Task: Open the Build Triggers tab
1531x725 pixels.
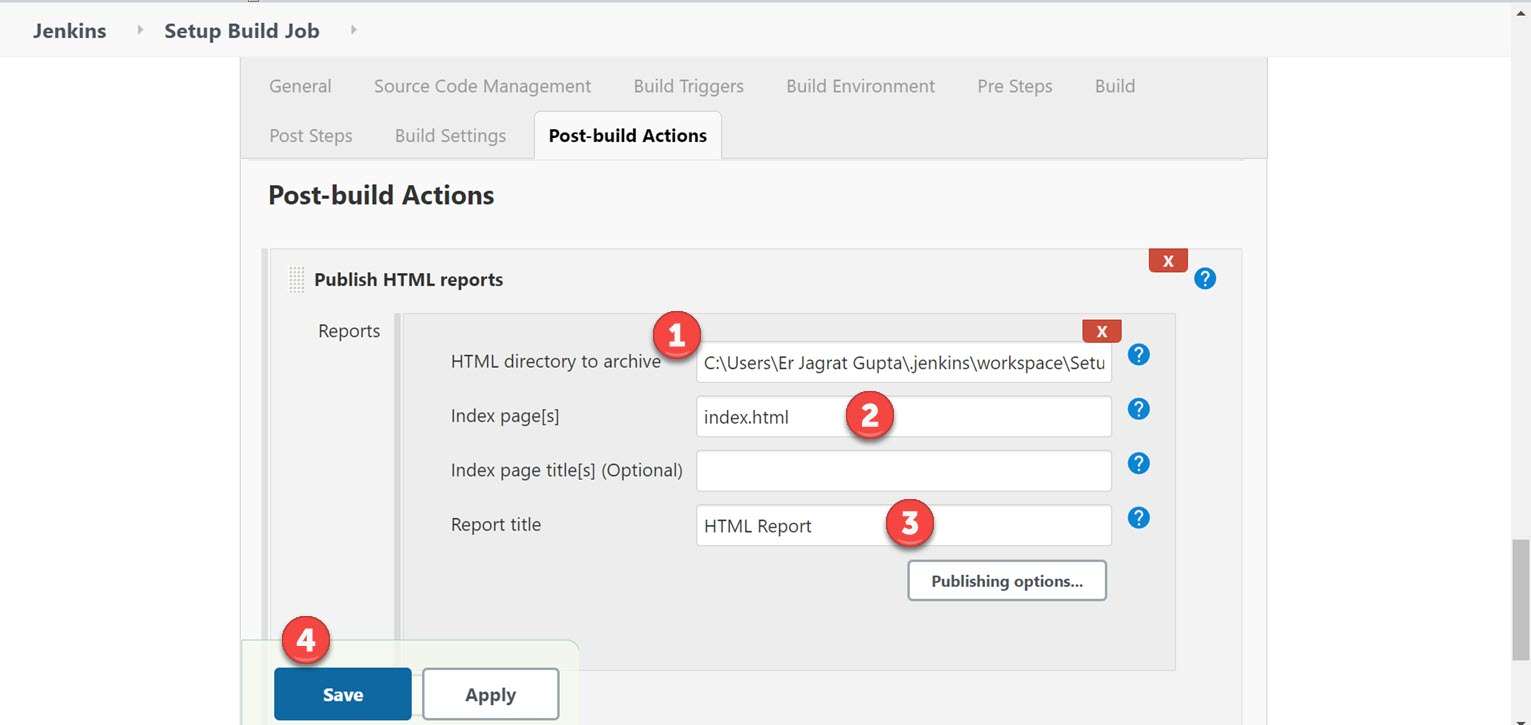Action: click(x=688, y=86)
